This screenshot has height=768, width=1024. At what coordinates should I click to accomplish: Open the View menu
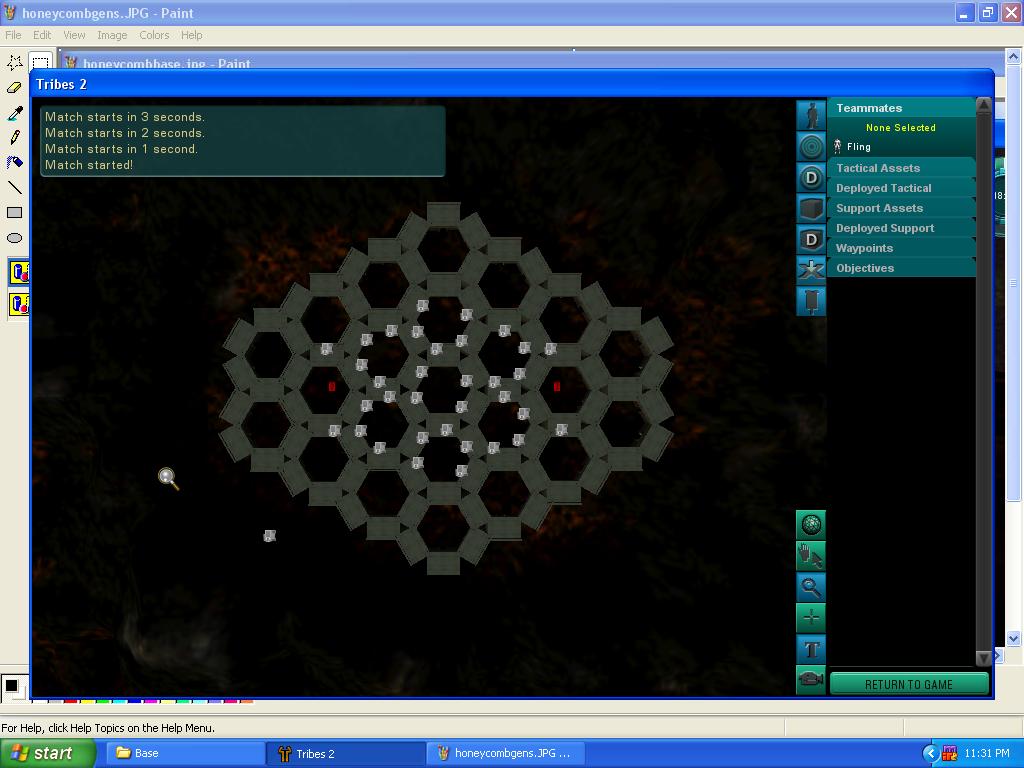(74, 35)
